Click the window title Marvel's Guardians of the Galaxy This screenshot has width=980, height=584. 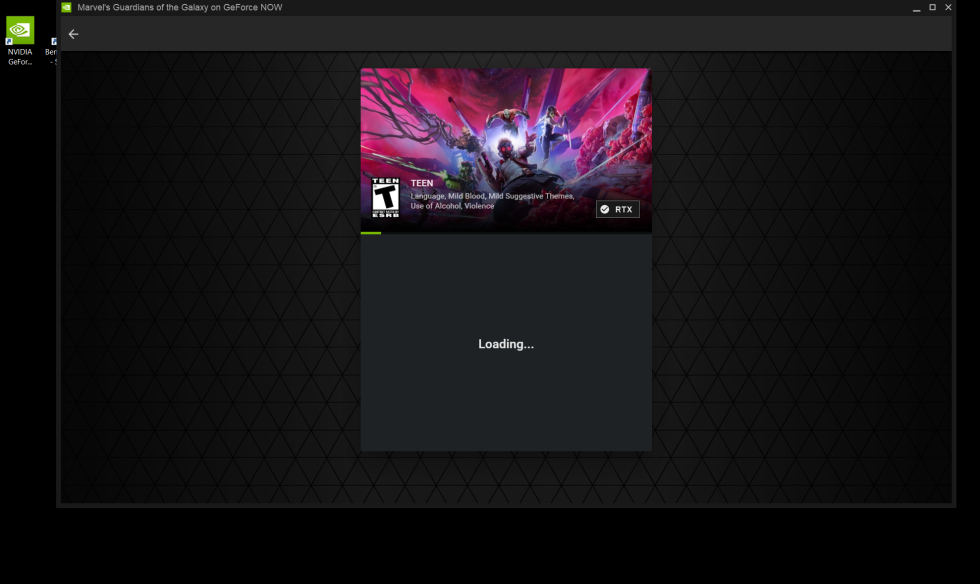tap(178, 7)
